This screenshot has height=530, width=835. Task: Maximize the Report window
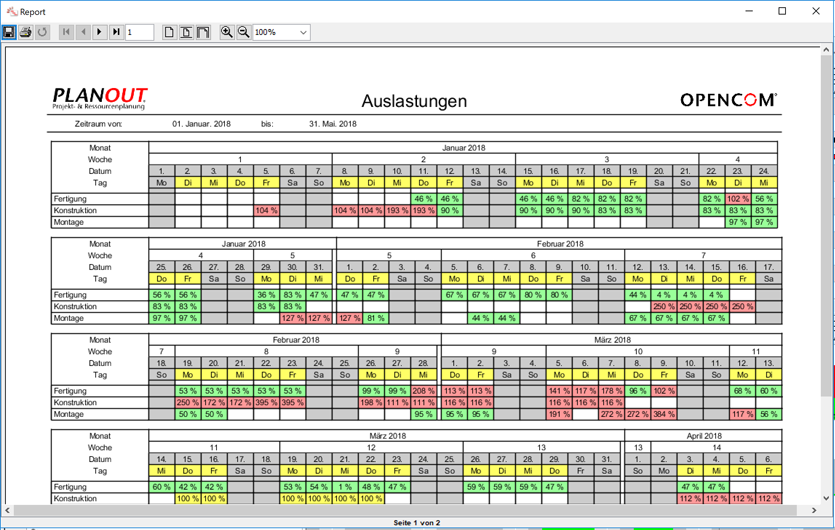click(782, 11)
